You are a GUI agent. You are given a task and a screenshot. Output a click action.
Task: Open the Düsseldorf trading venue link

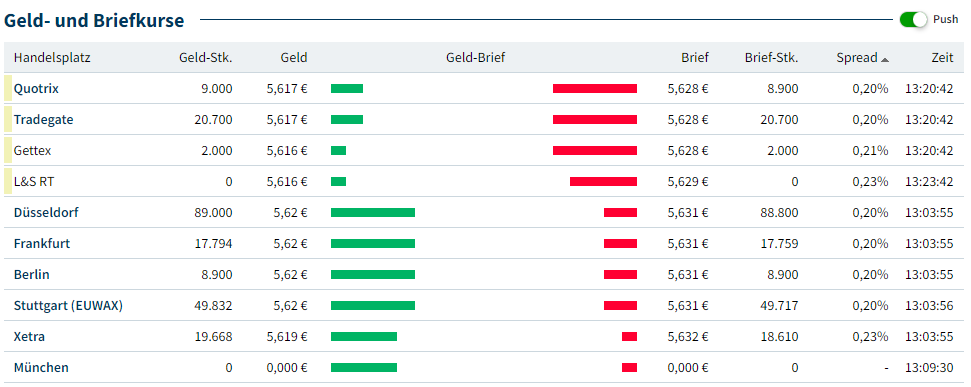click(46, 212)
